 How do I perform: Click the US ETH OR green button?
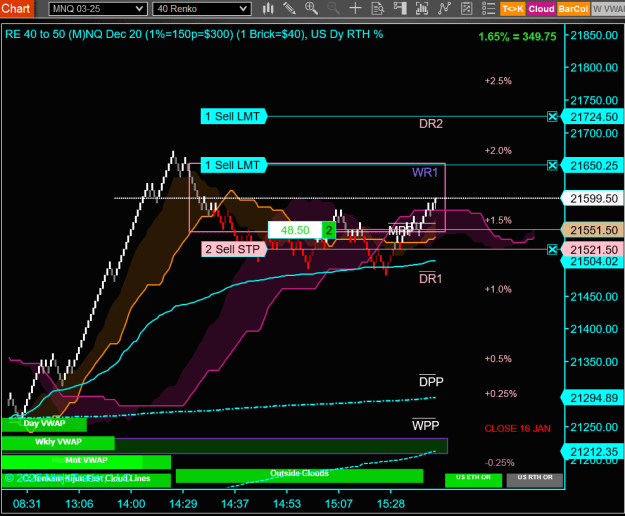(474, 480)
